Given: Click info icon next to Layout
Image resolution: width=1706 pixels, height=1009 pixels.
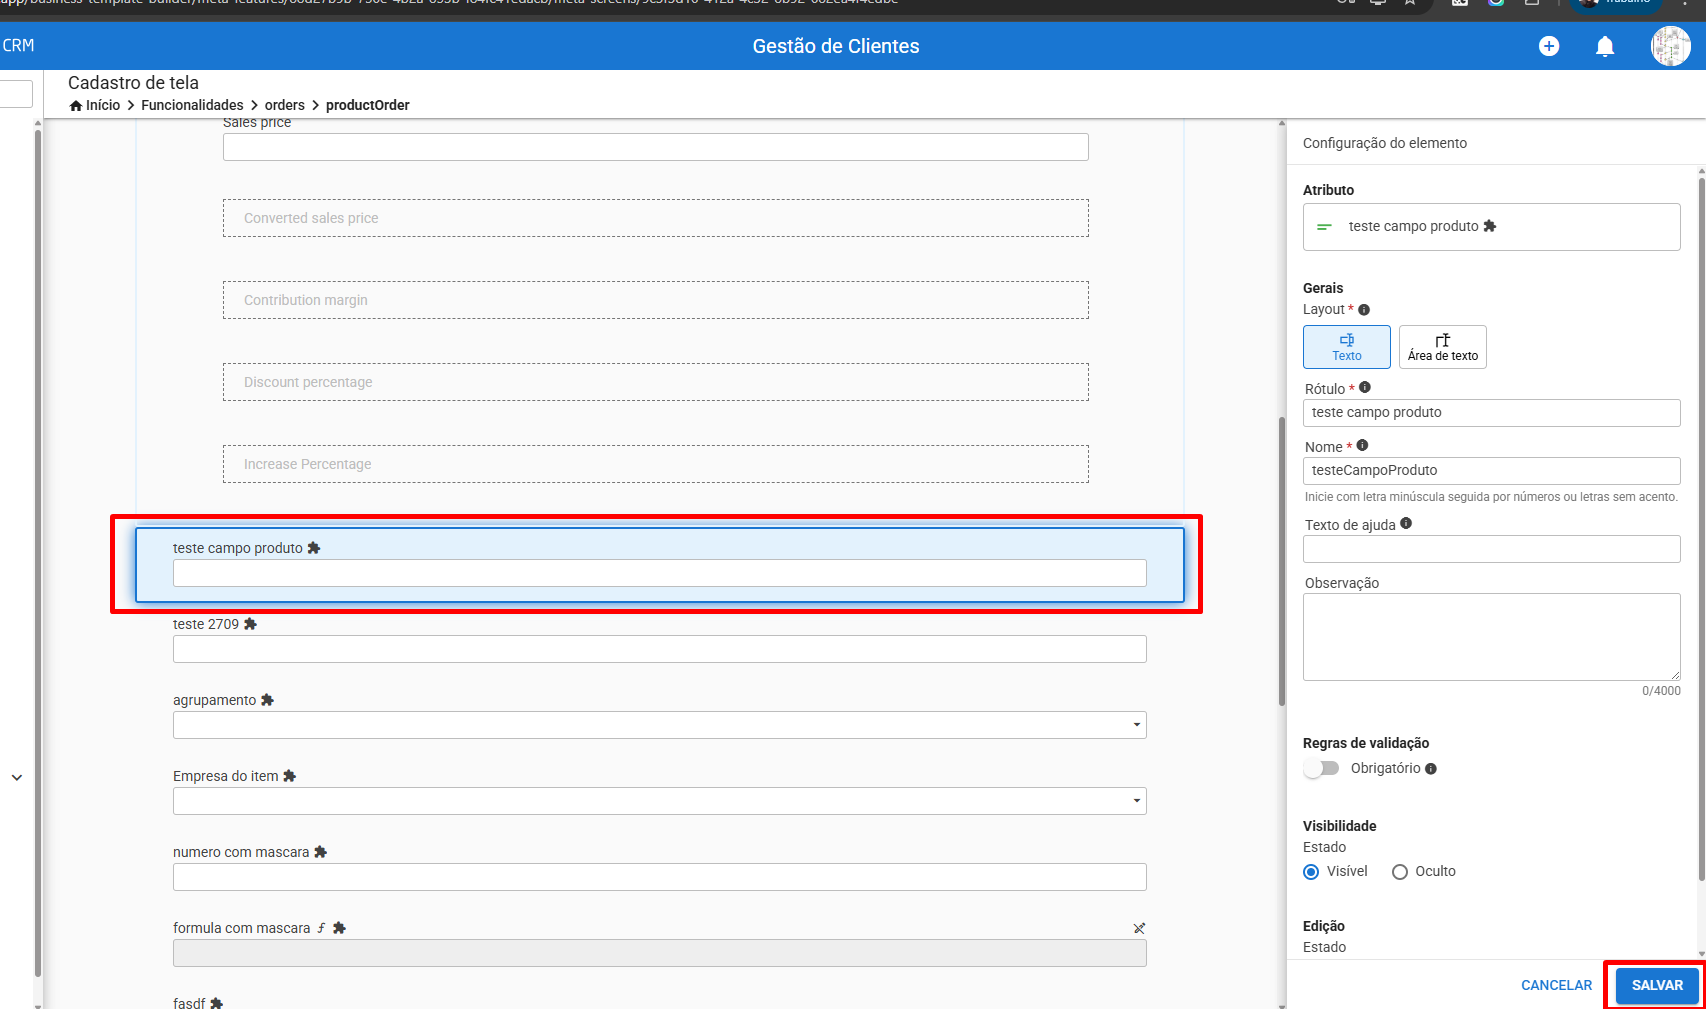Looking at the screenshot, I should pyautogui.click(x=1364, y=310).
